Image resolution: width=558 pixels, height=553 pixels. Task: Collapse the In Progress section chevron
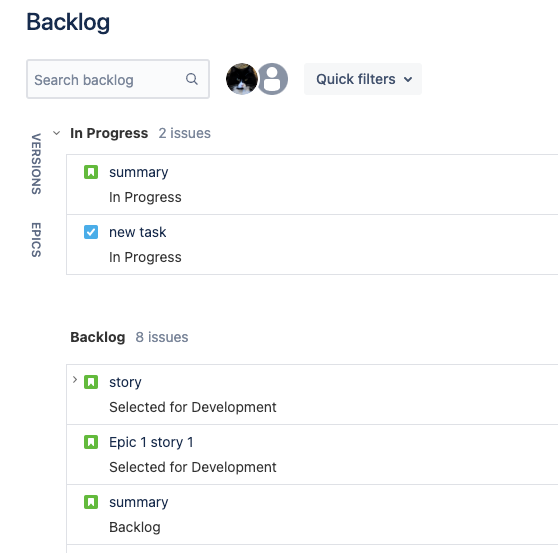tap(56, 133)
